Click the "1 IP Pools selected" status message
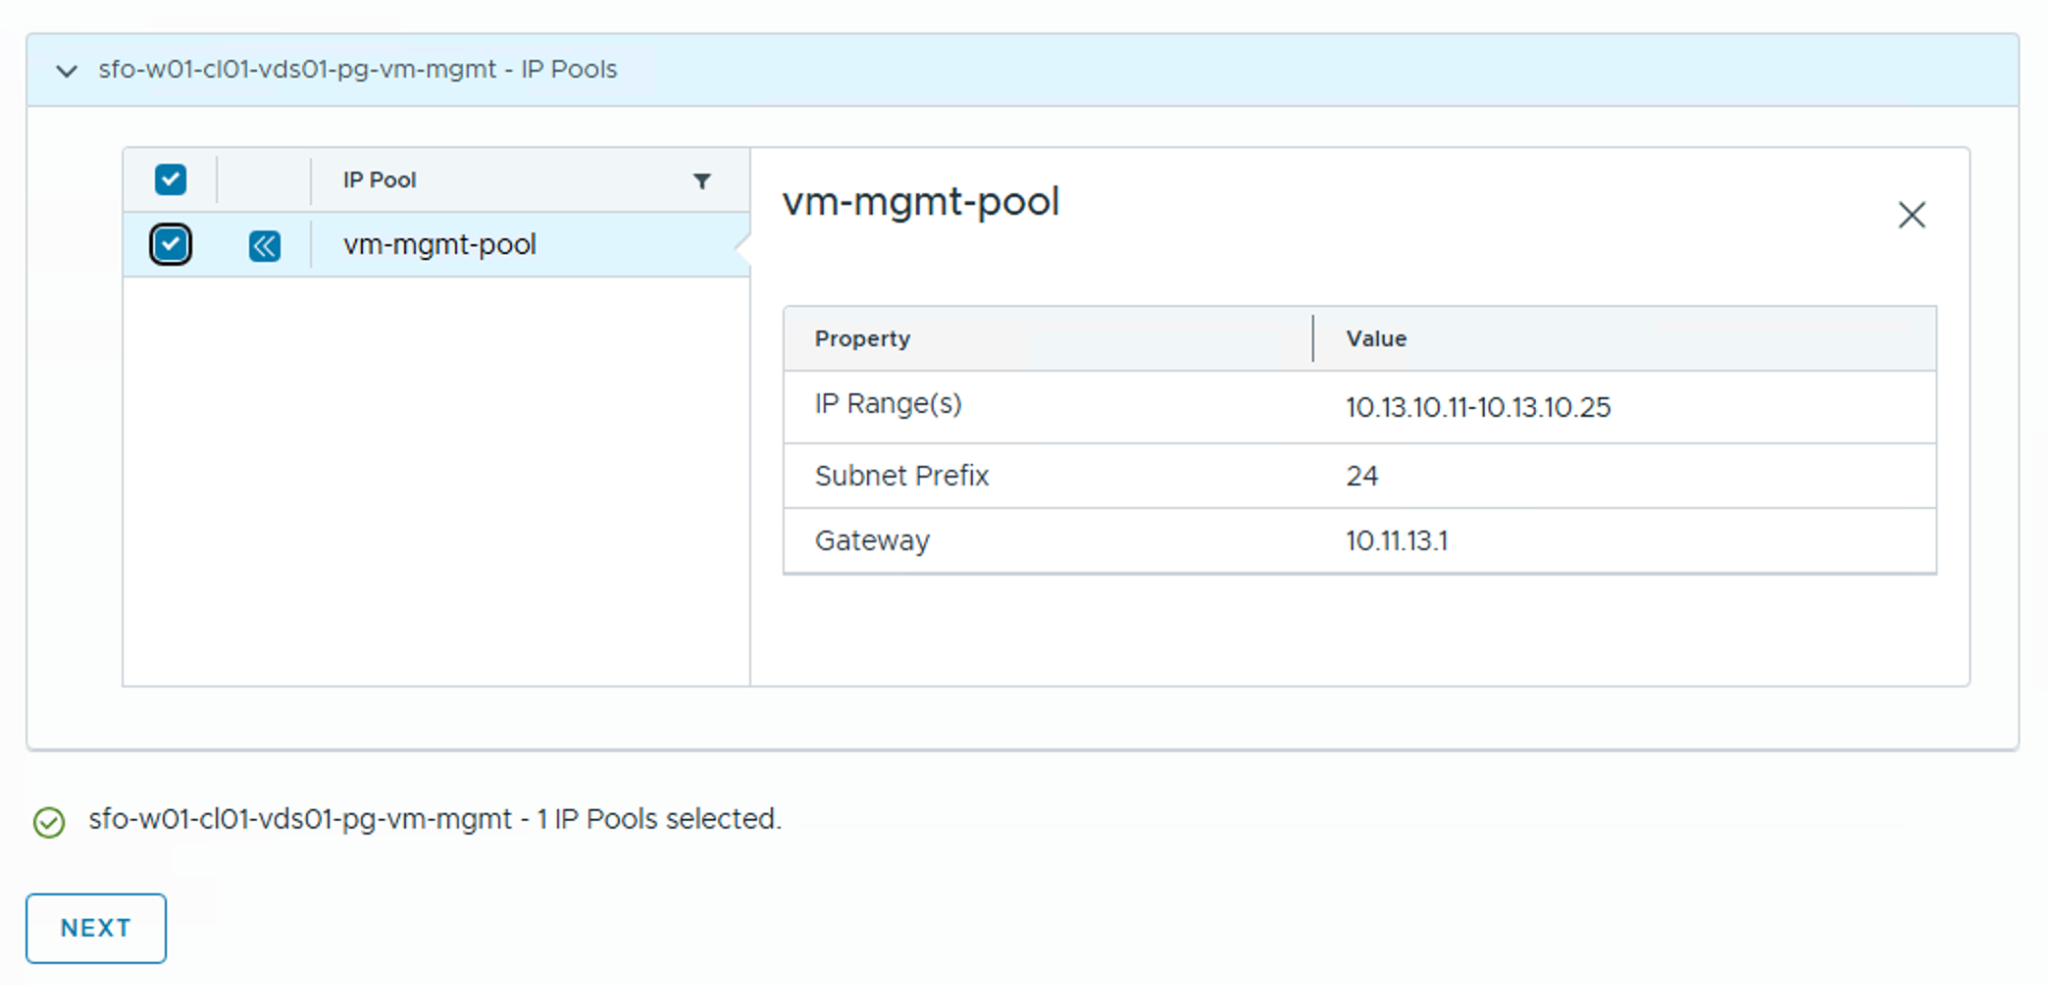The image size is (2048, 985). click(x=435, y=819)
